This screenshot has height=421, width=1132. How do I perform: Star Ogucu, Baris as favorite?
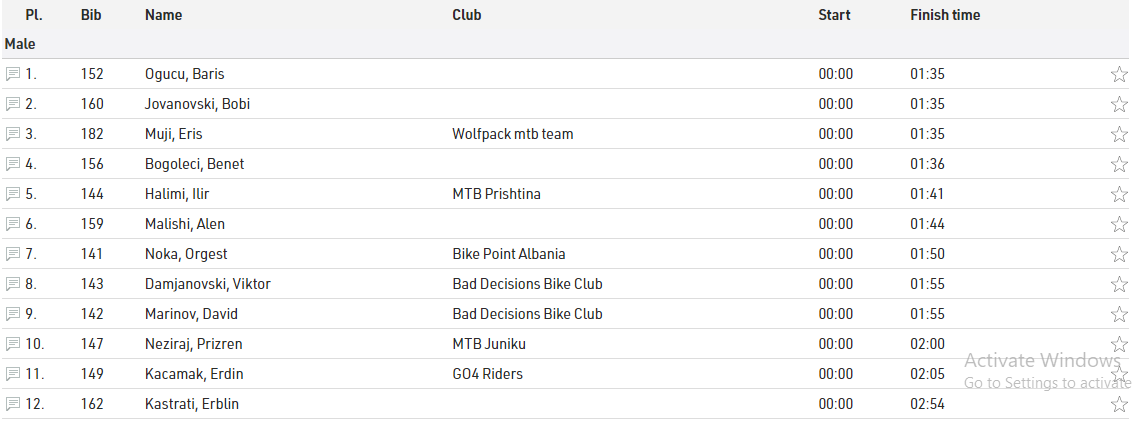(x=1119, y=74)
